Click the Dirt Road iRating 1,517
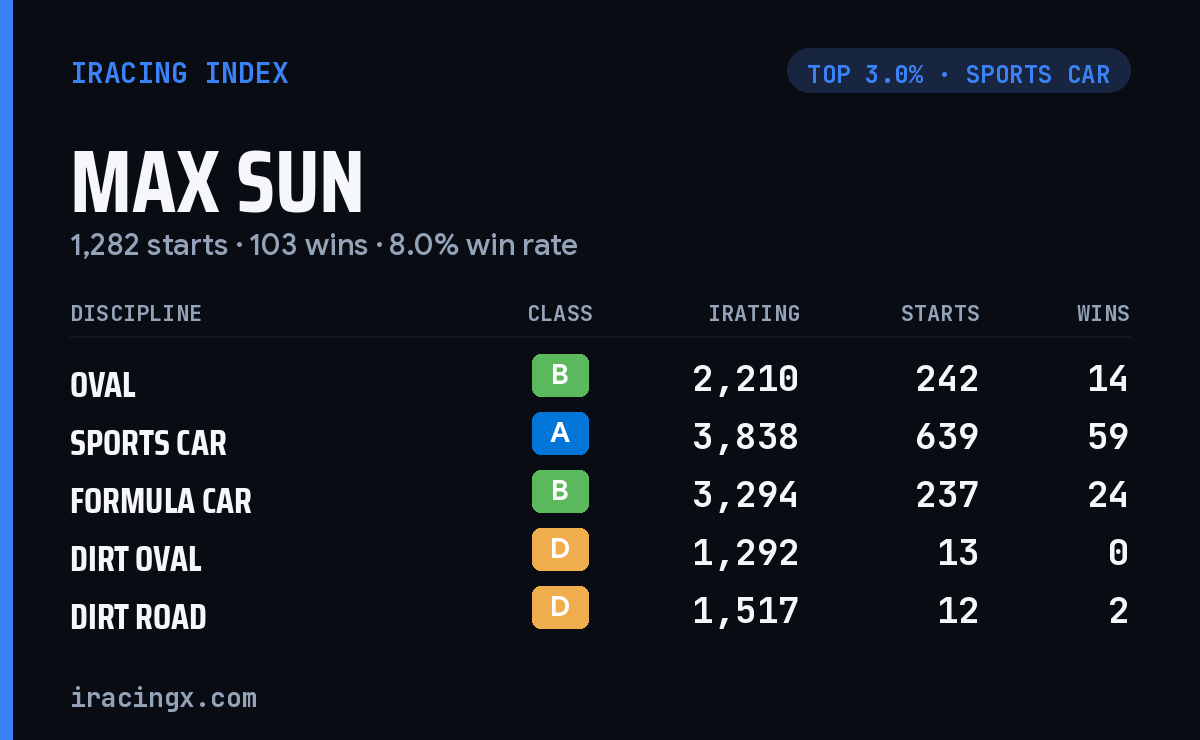Screen dimensions: 1200x740 click(746, 611)
